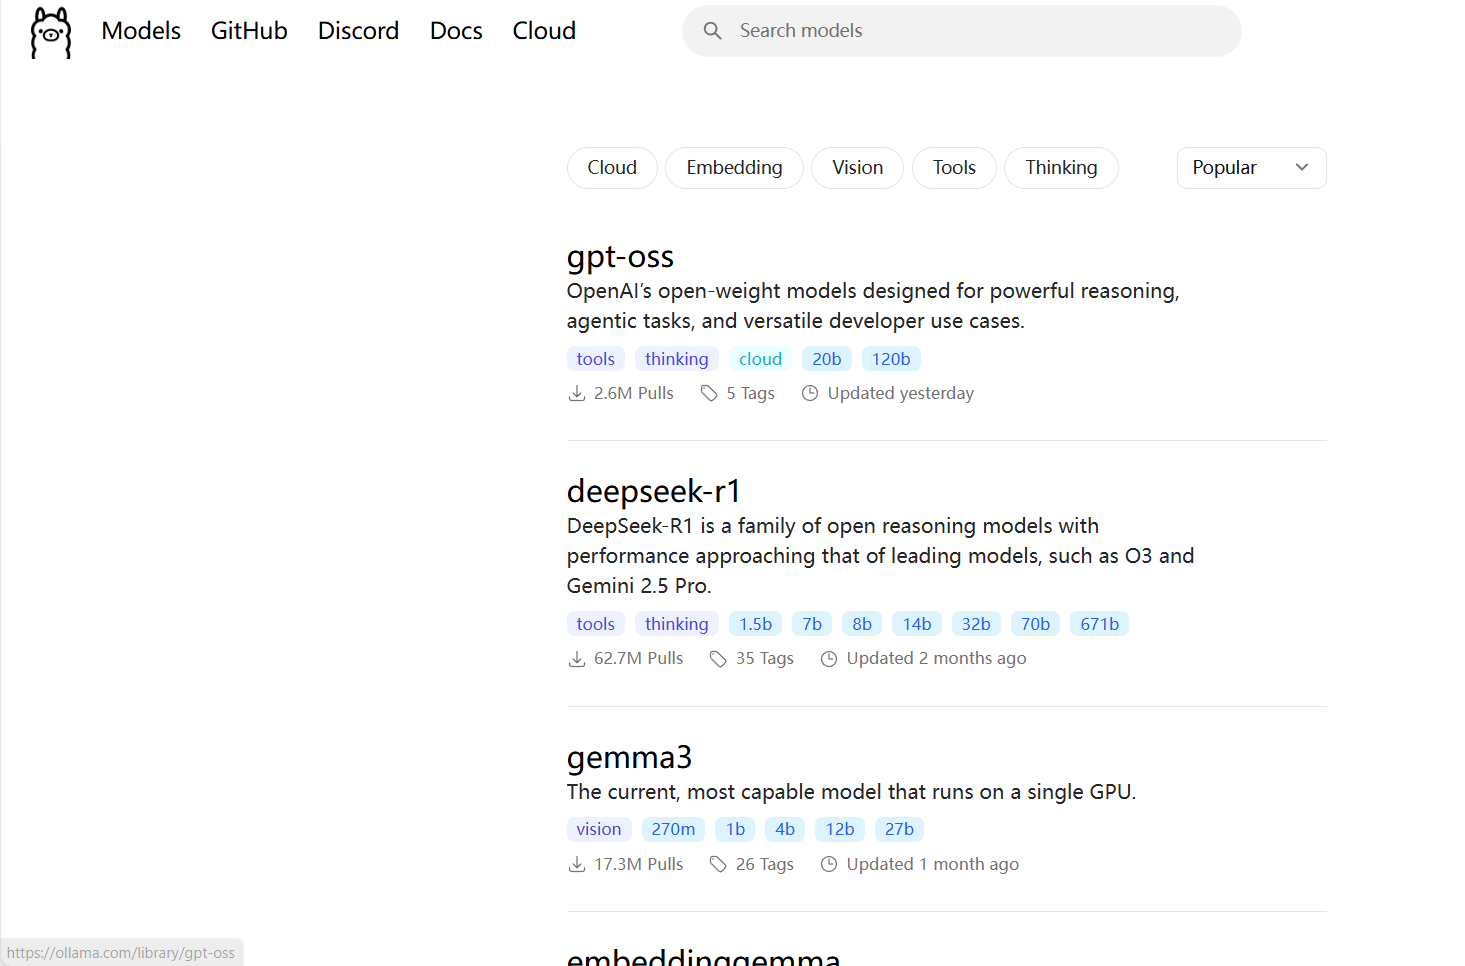Focus the Search models field
This screenshot has width=1465, height=966.
[962, 31]
